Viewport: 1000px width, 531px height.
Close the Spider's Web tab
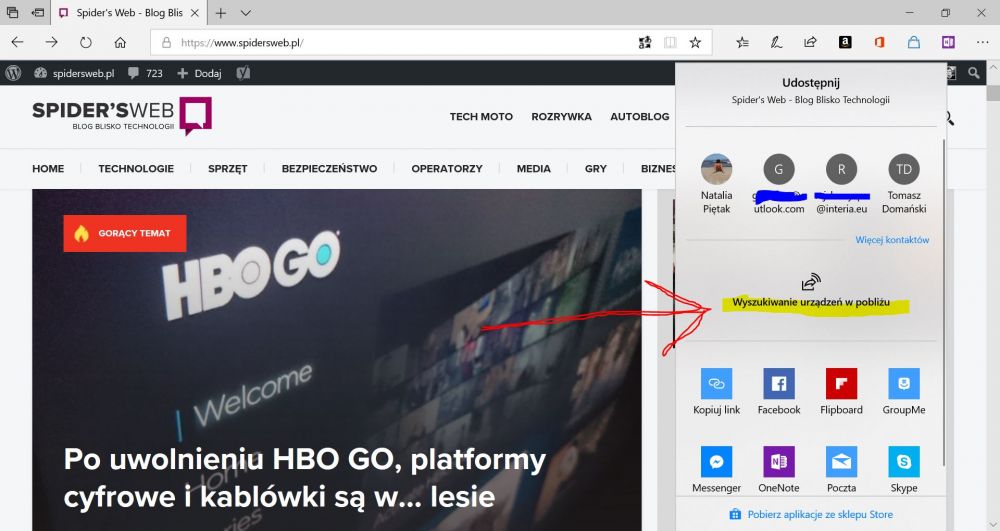[x=195, y=13]
